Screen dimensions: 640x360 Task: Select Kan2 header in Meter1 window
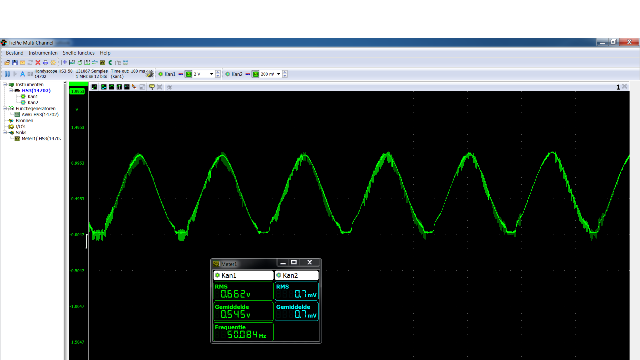pos(297,276)
